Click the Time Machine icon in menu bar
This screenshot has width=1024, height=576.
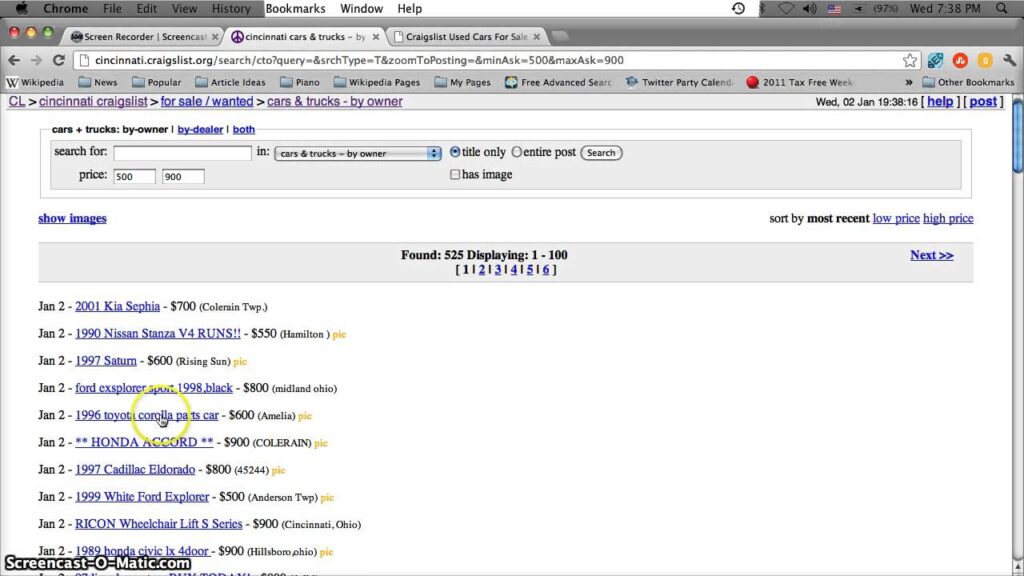point(738,9)
